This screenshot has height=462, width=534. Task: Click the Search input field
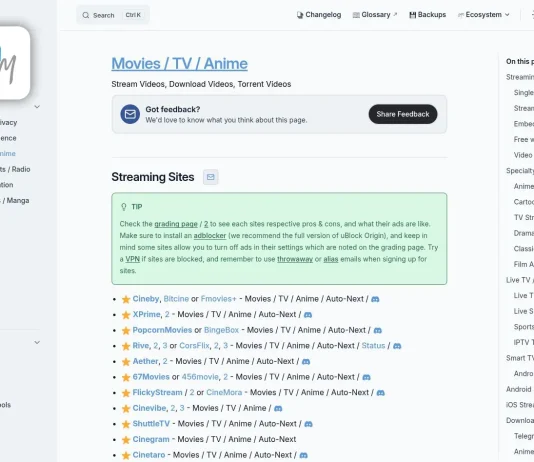pos(113,15)
